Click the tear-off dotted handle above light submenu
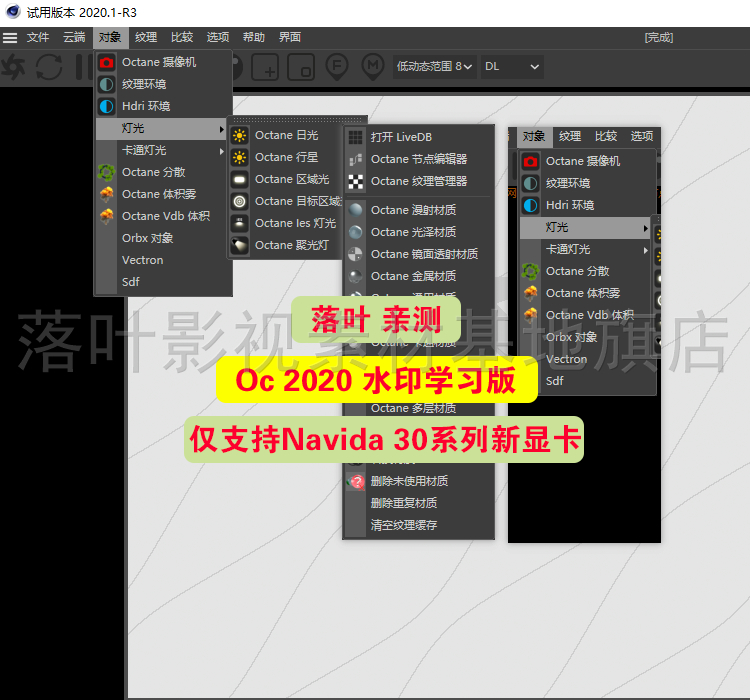This screenshot has height=700, width=750. pyautogui.click(x=297, y=120)
